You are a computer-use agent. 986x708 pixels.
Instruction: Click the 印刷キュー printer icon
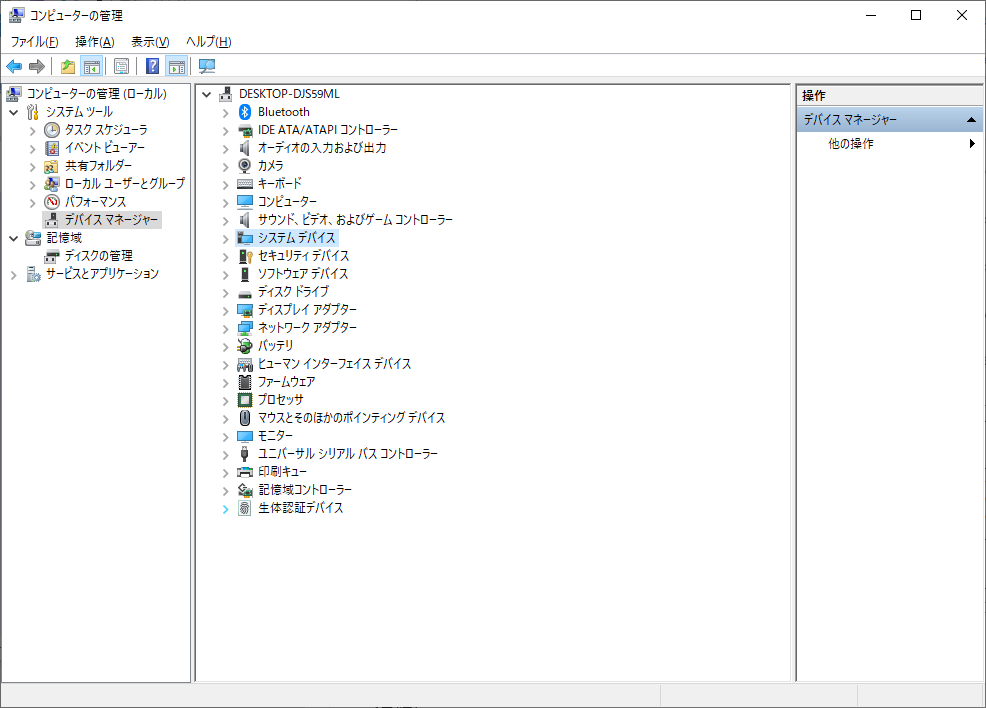[245, 472]
